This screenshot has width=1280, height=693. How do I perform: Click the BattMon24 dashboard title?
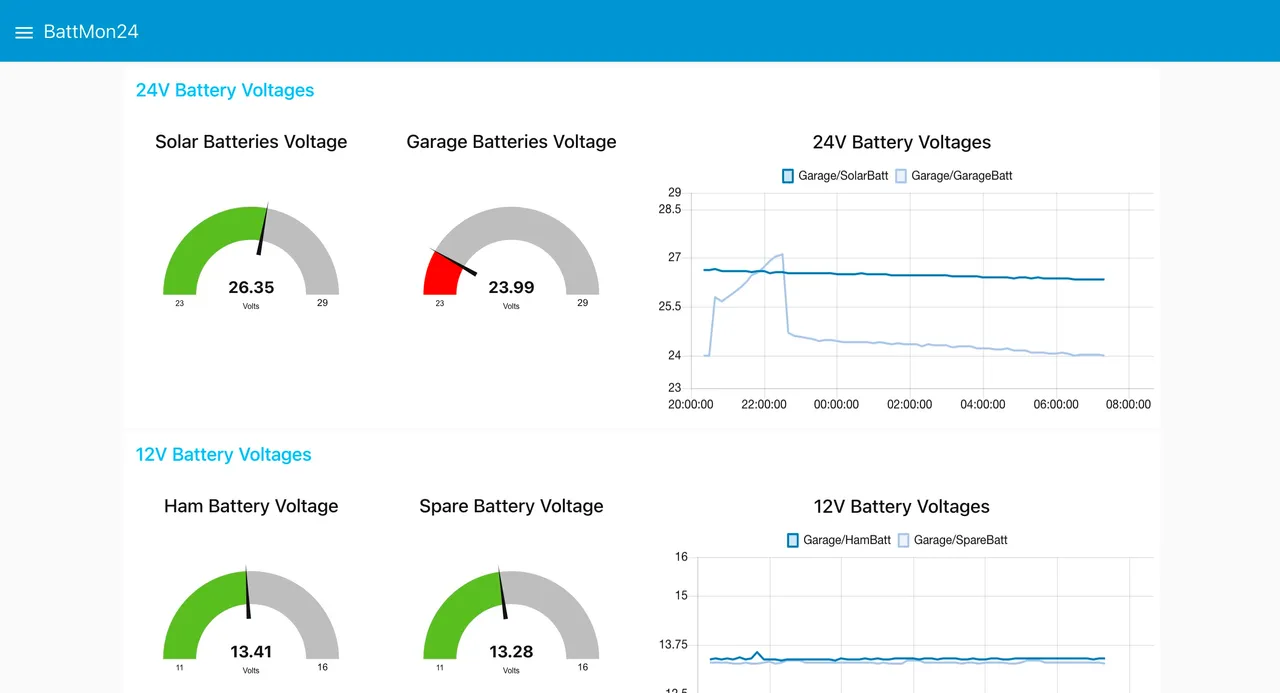[91, 32]
